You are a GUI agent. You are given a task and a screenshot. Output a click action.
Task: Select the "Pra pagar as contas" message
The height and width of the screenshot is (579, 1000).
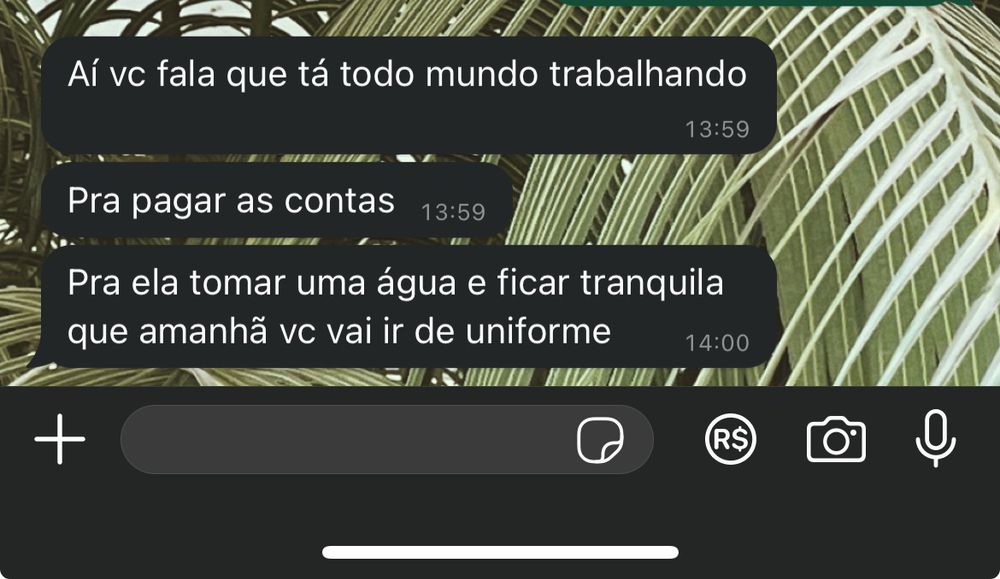click(277, 200)
